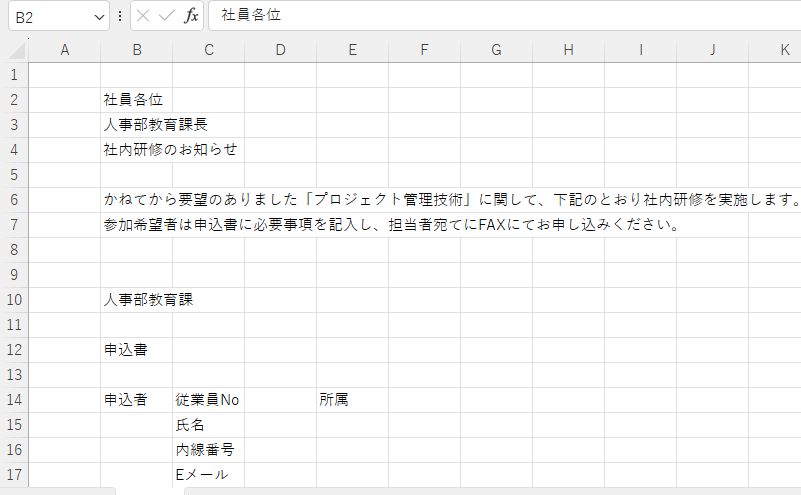Click the Enter checkmark icon in formula bar
The image size is (801, 495).
click(x=167, y=16)
